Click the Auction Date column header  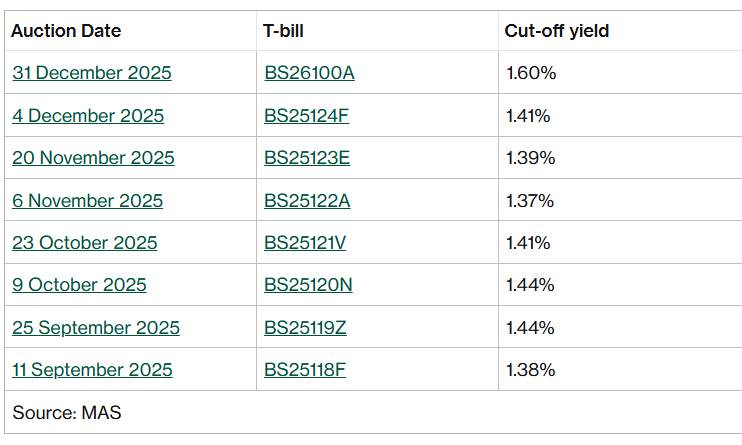(66, 31)
